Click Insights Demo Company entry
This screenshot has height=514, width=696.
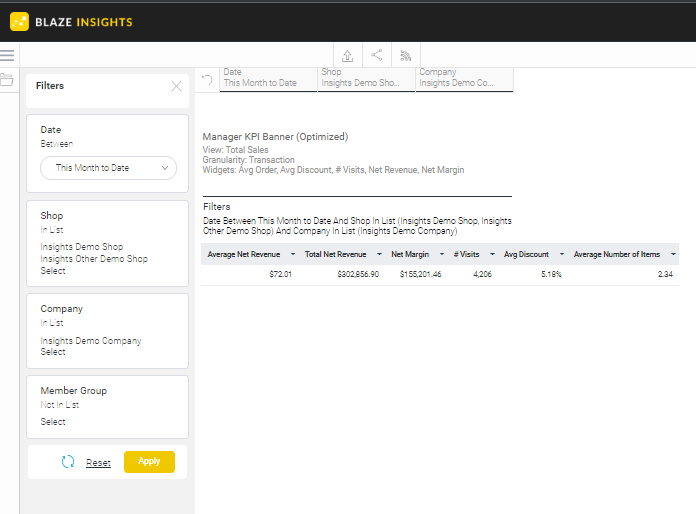coord(91,341)
